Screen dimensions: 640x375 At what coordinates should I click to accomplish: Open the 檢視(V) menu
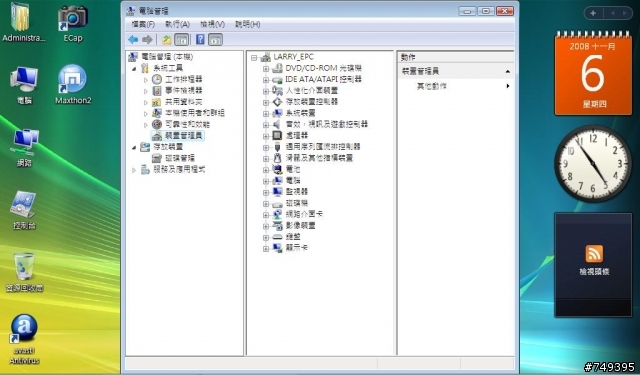pos(212,24)
